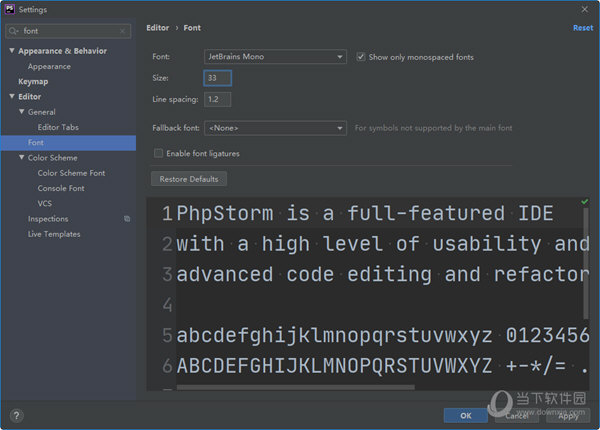Select Keymap in the settings tree

point(33,81)
